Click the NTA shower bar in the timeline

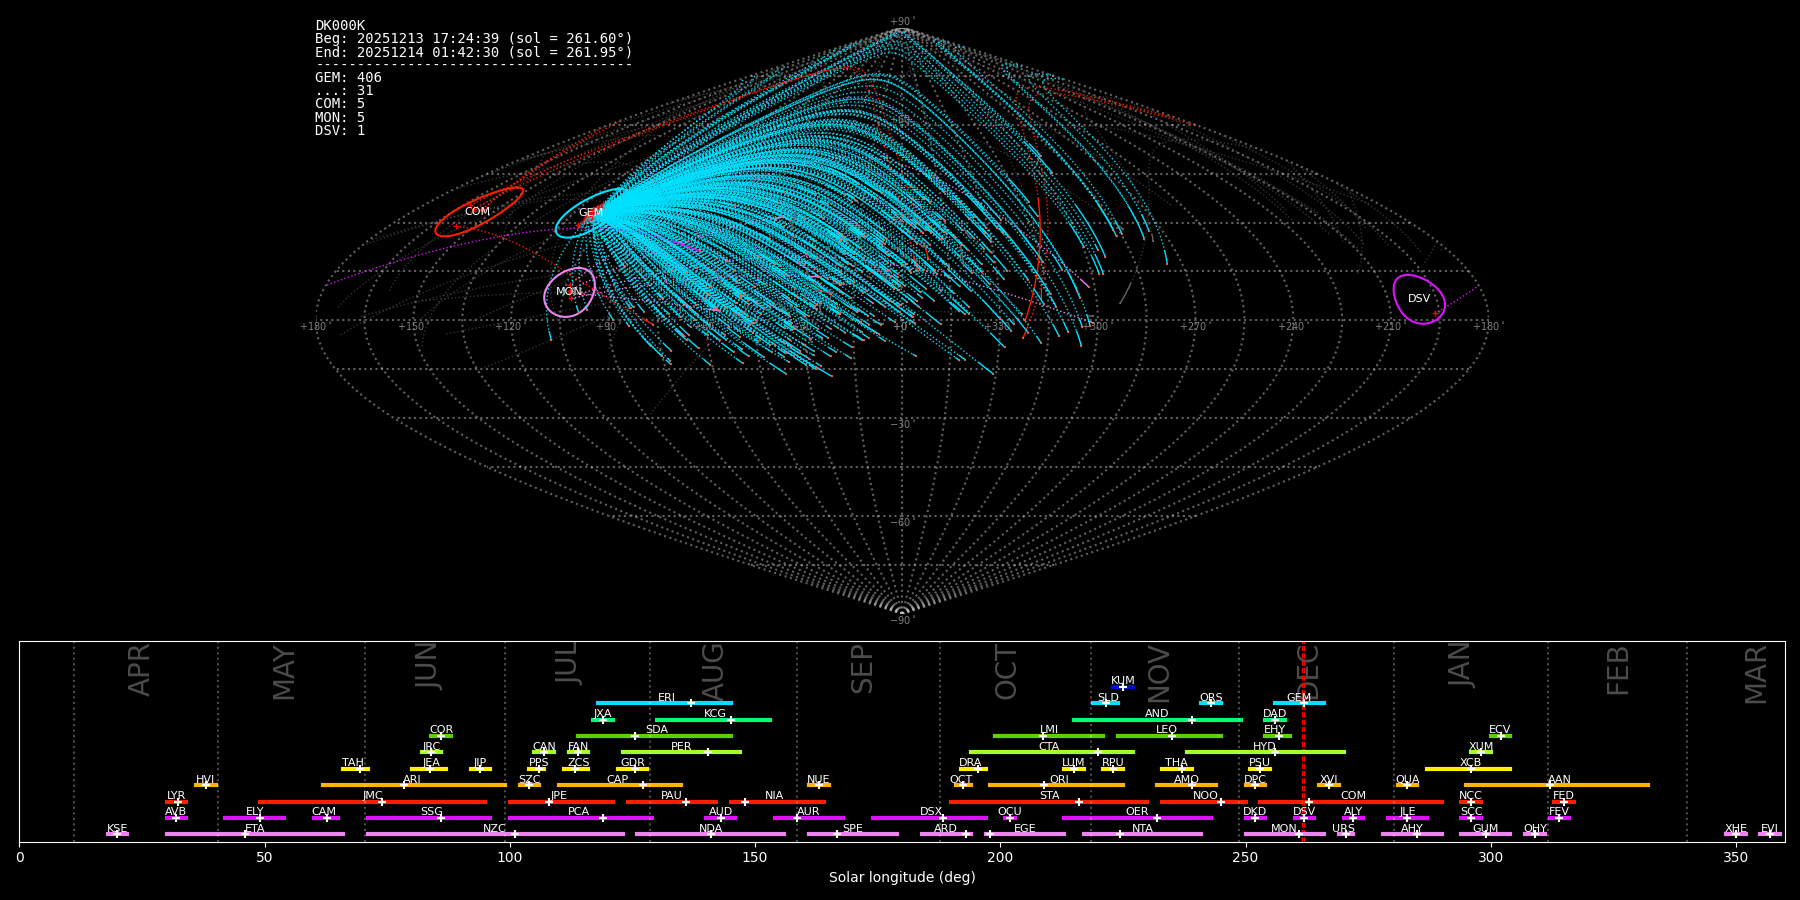click(1142, 834)
